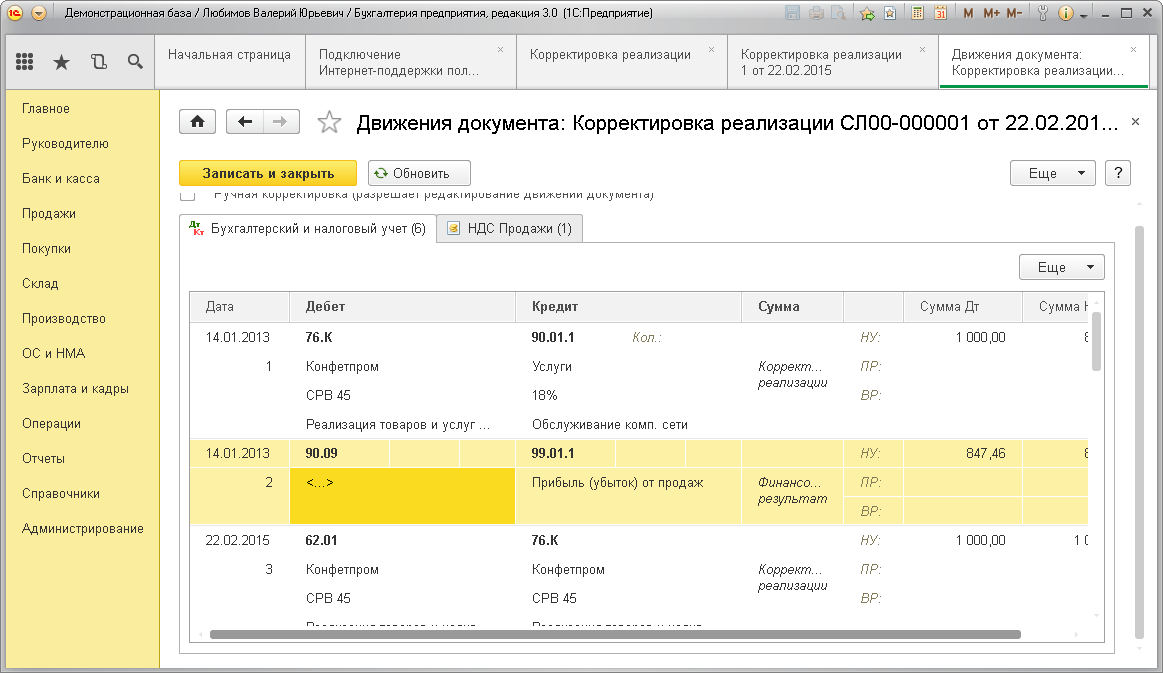Screen dimensions: 1163x673
Task: Open the Банк и касса section
Action: point(61,179)
